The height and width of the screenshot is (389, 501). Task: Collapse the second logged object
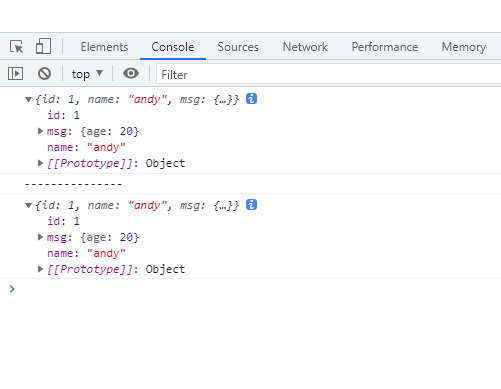pyautogui.click(x=28, y=205)
